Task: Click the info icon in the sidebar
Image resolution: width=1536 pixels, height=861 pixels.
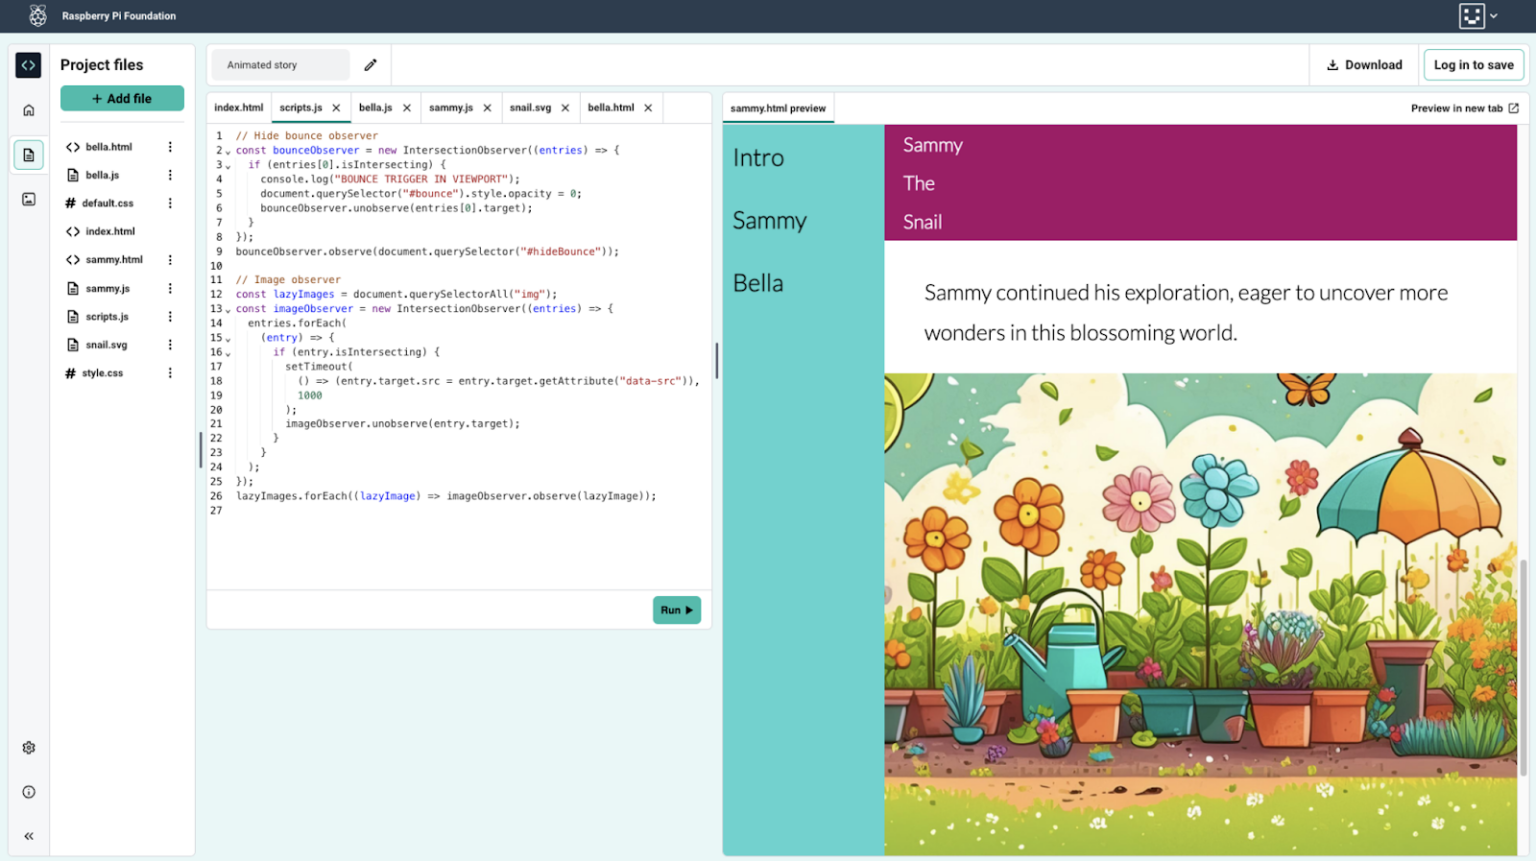Action: pos(28,791)
